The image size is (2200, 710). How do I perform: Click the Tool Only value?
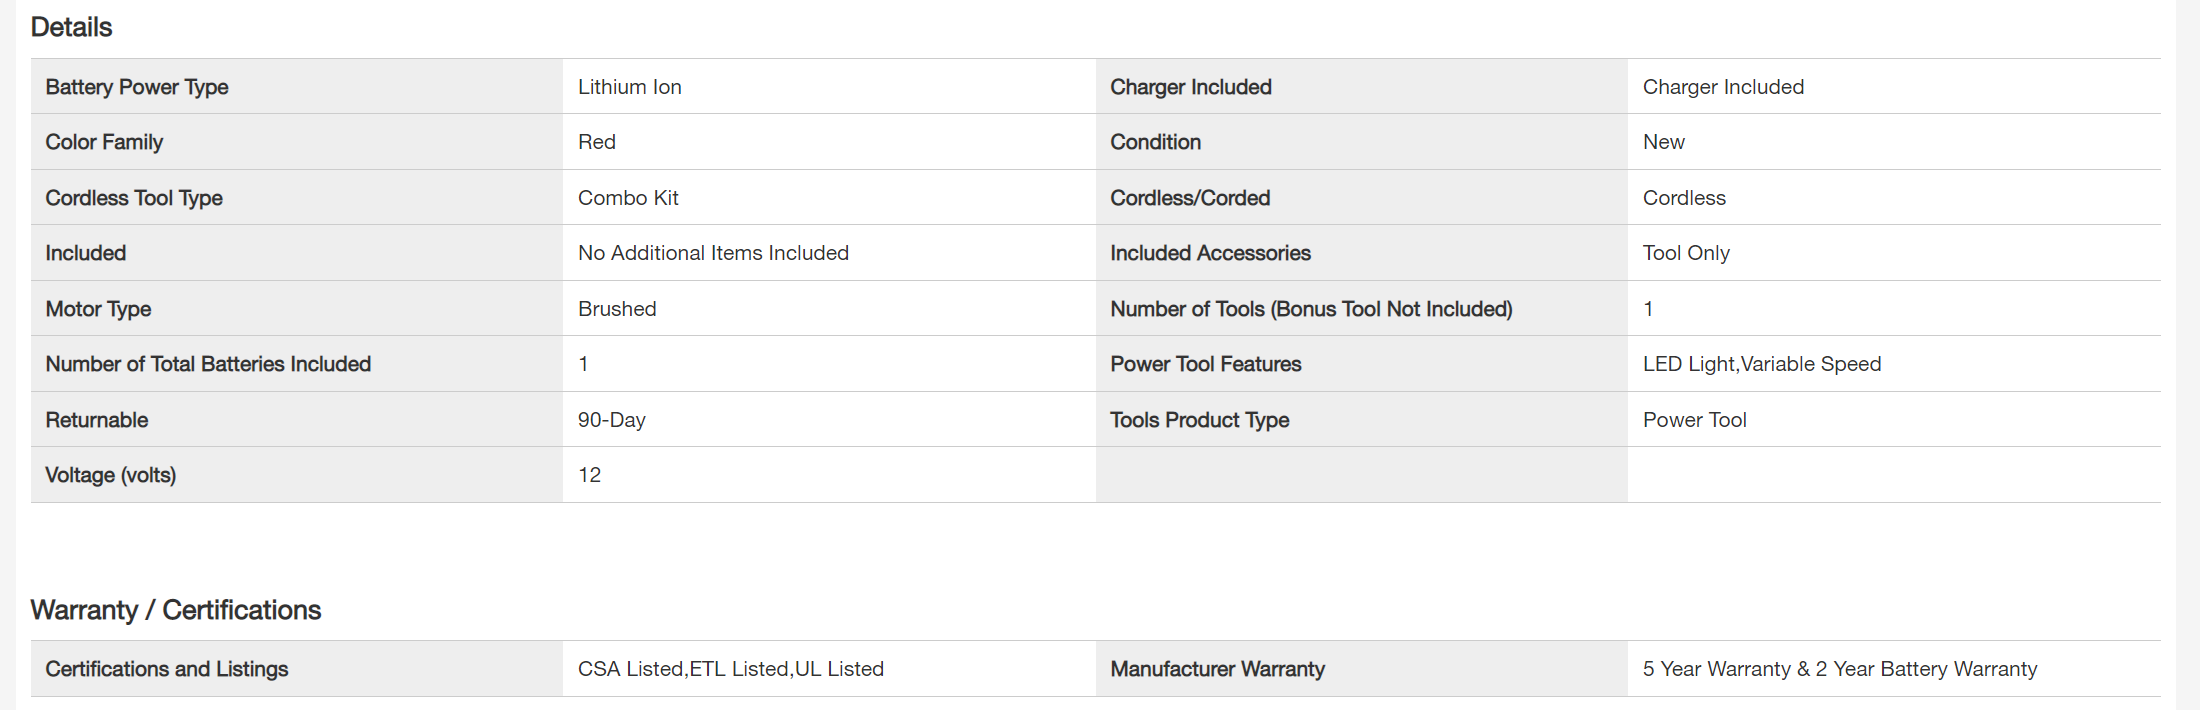(x=1686, y=253)
